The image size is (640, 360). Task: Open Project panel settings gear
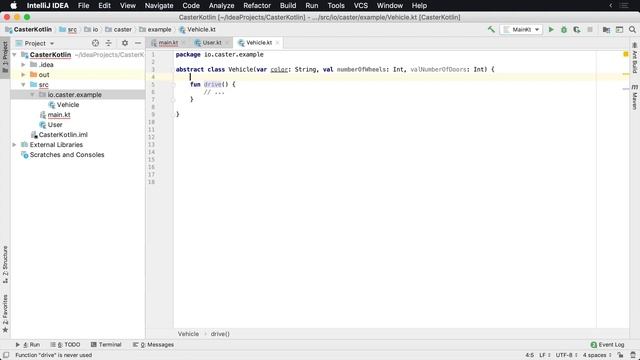click(x=125, y=43)
